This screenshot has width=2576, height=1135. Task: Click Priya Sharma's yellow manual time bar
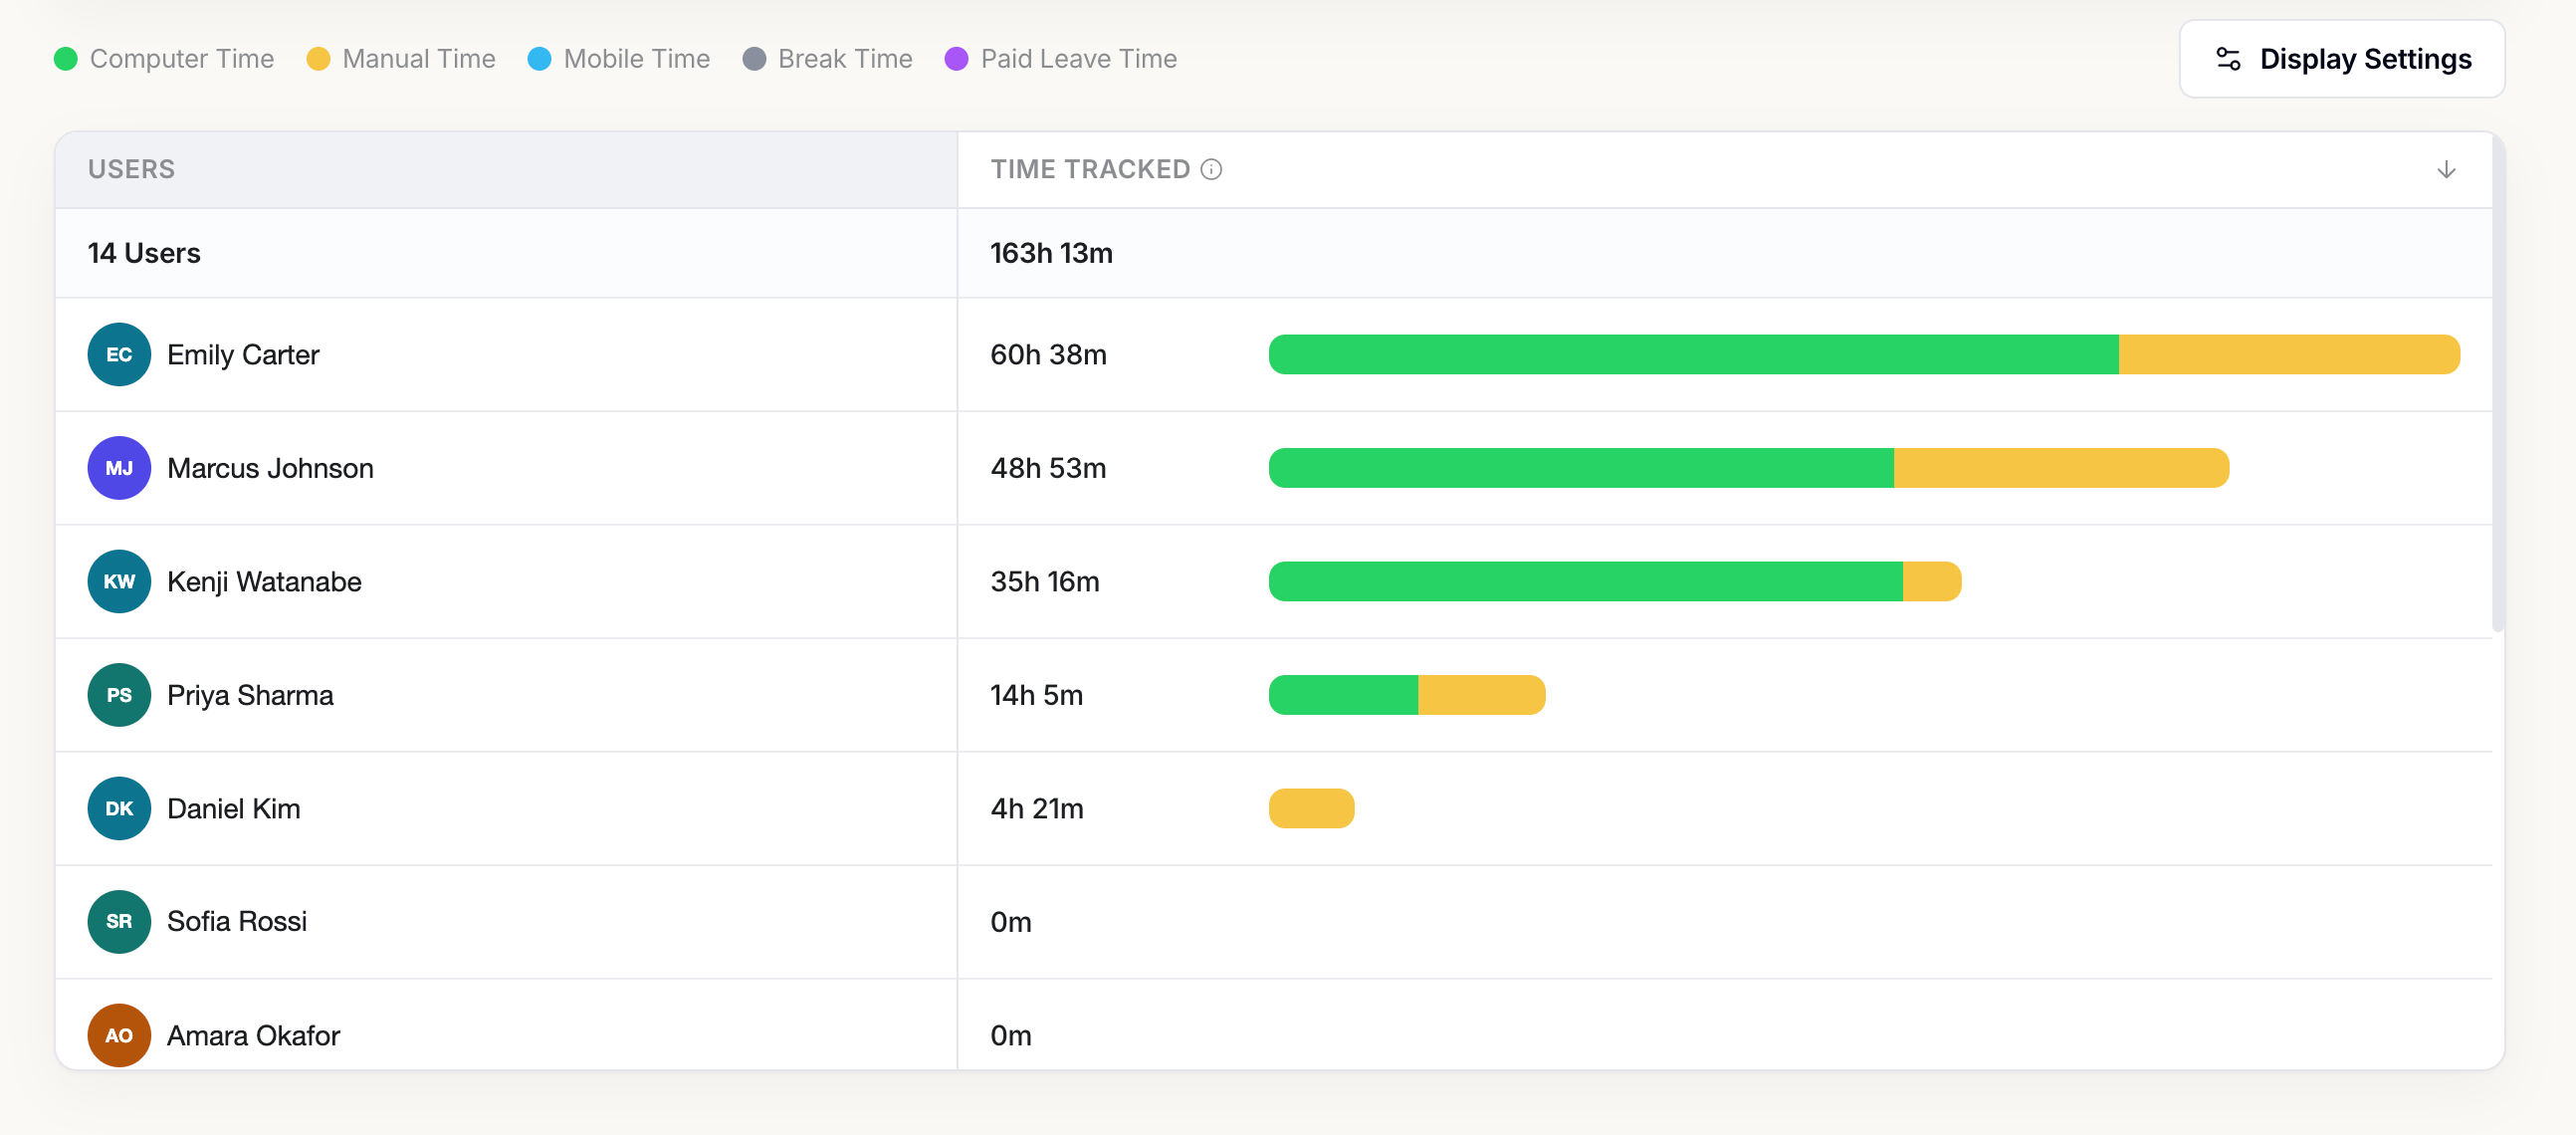(x=1482, y=695)
